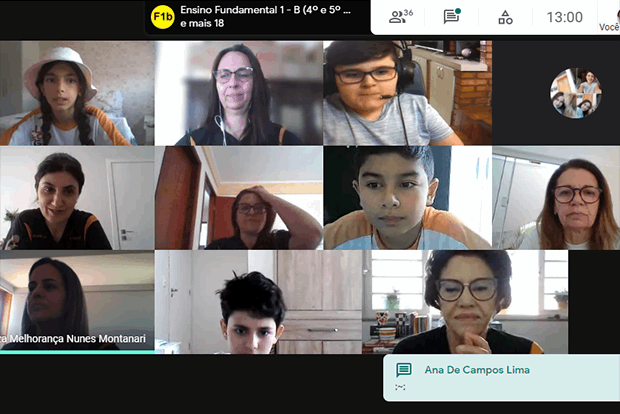Open the 'e mais 18' participants text
620x414 pixels.
point(202,23)
